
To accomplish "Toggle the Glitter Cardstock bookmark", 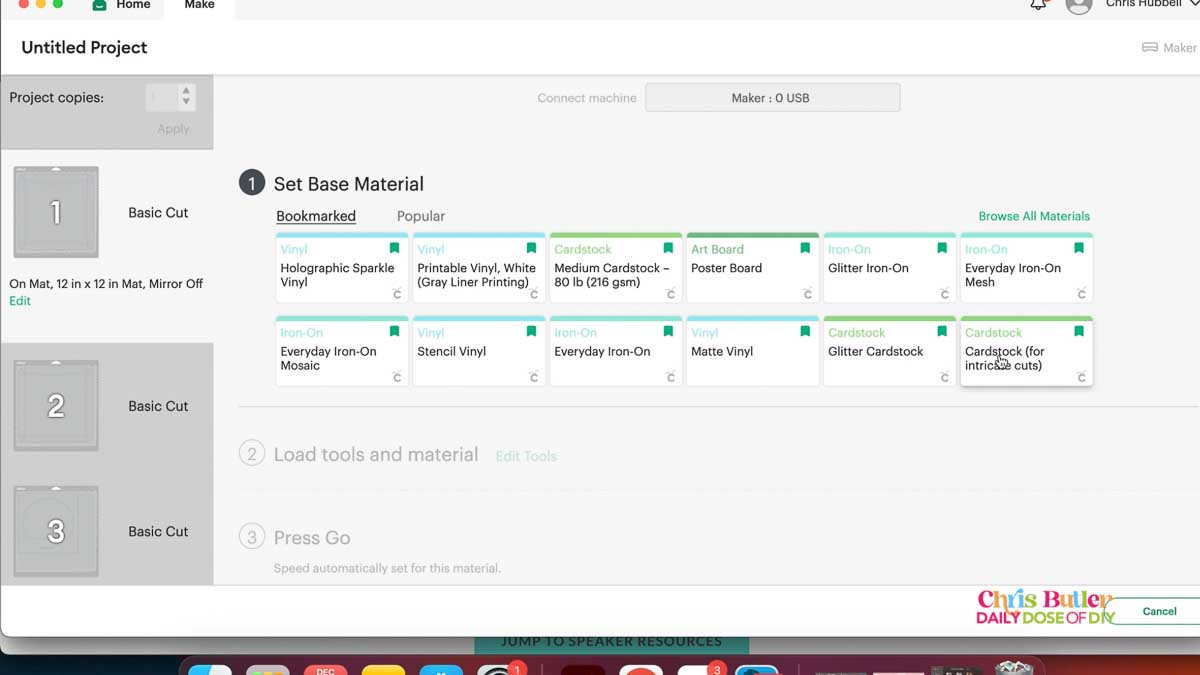I will click(942, 331).
